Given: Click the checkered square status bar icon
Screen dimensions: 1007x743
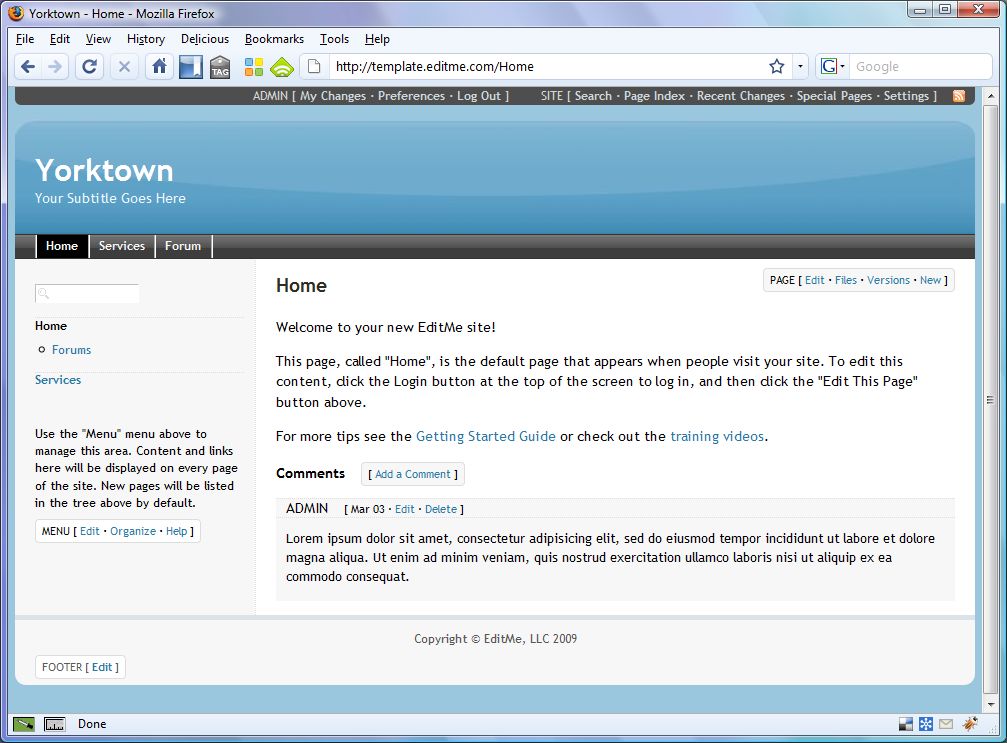Looking at the screenshot, I should tap(906, 724).
